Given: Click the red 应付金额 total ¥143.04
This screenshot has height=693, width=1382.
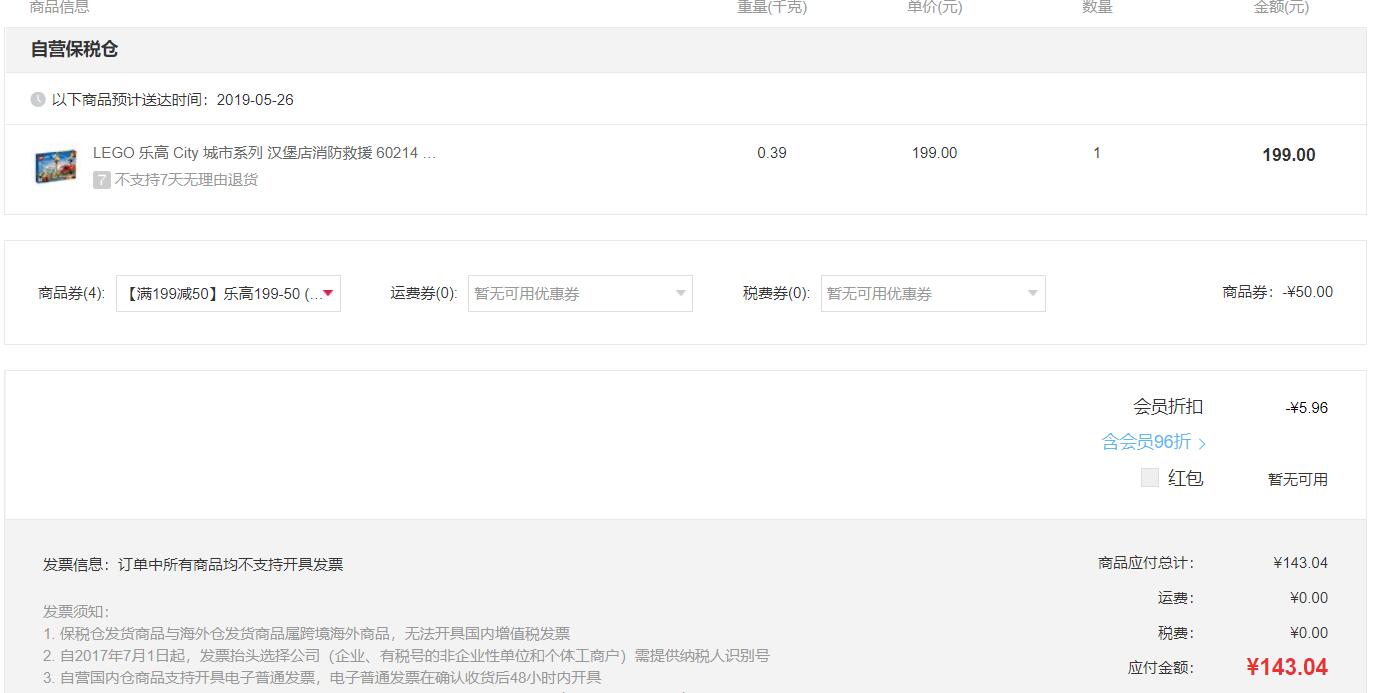Looking at the screenshot, I should 1287,667.
